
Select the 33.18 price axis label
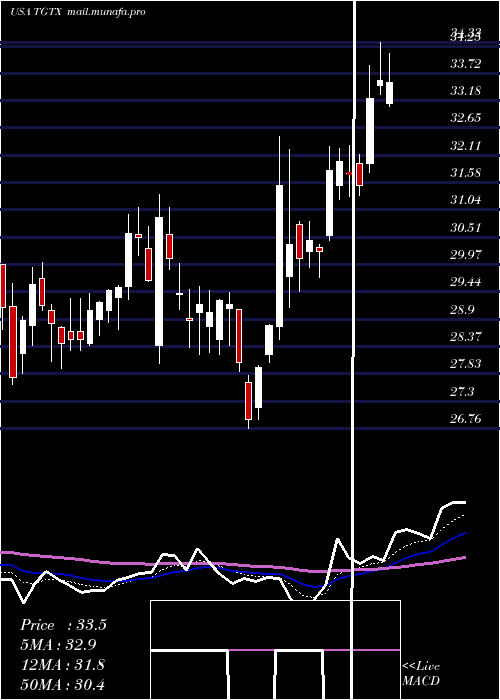[466, 91]
